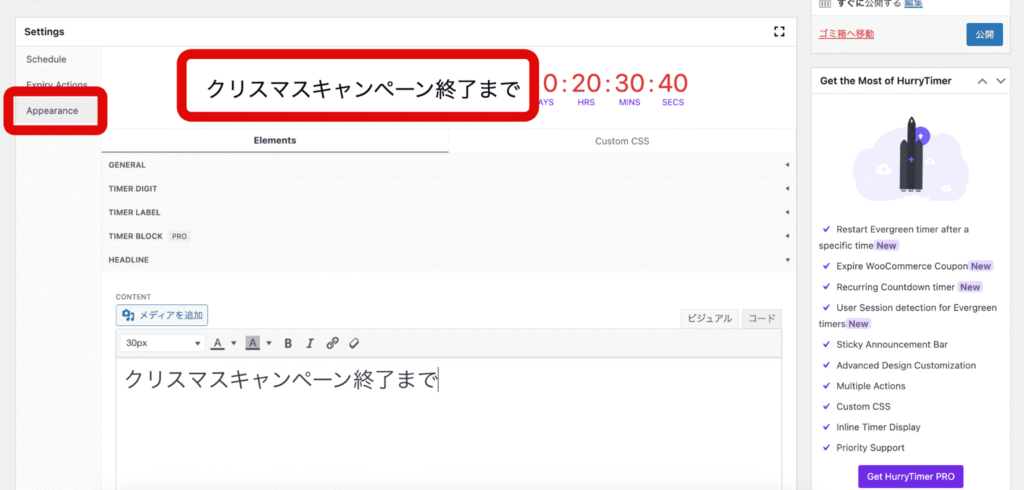Expand the GENERAL section

coord(449,165)
